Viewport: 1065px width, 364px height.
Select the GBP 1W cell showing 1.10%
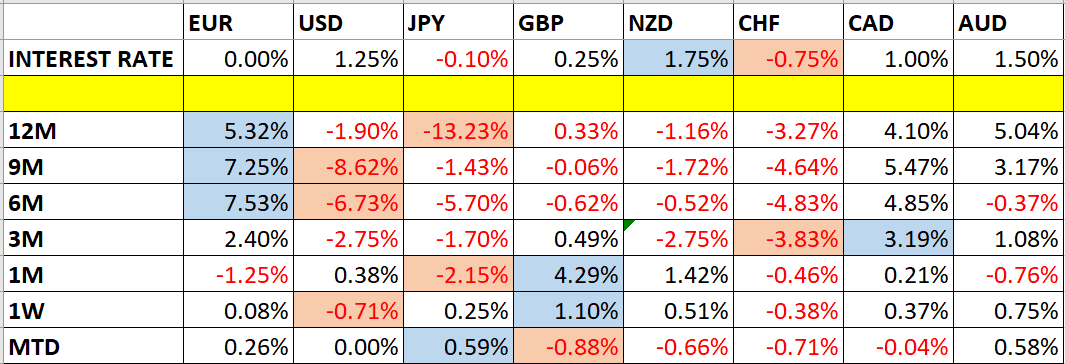pyautogui.click(x=568, y=310)
